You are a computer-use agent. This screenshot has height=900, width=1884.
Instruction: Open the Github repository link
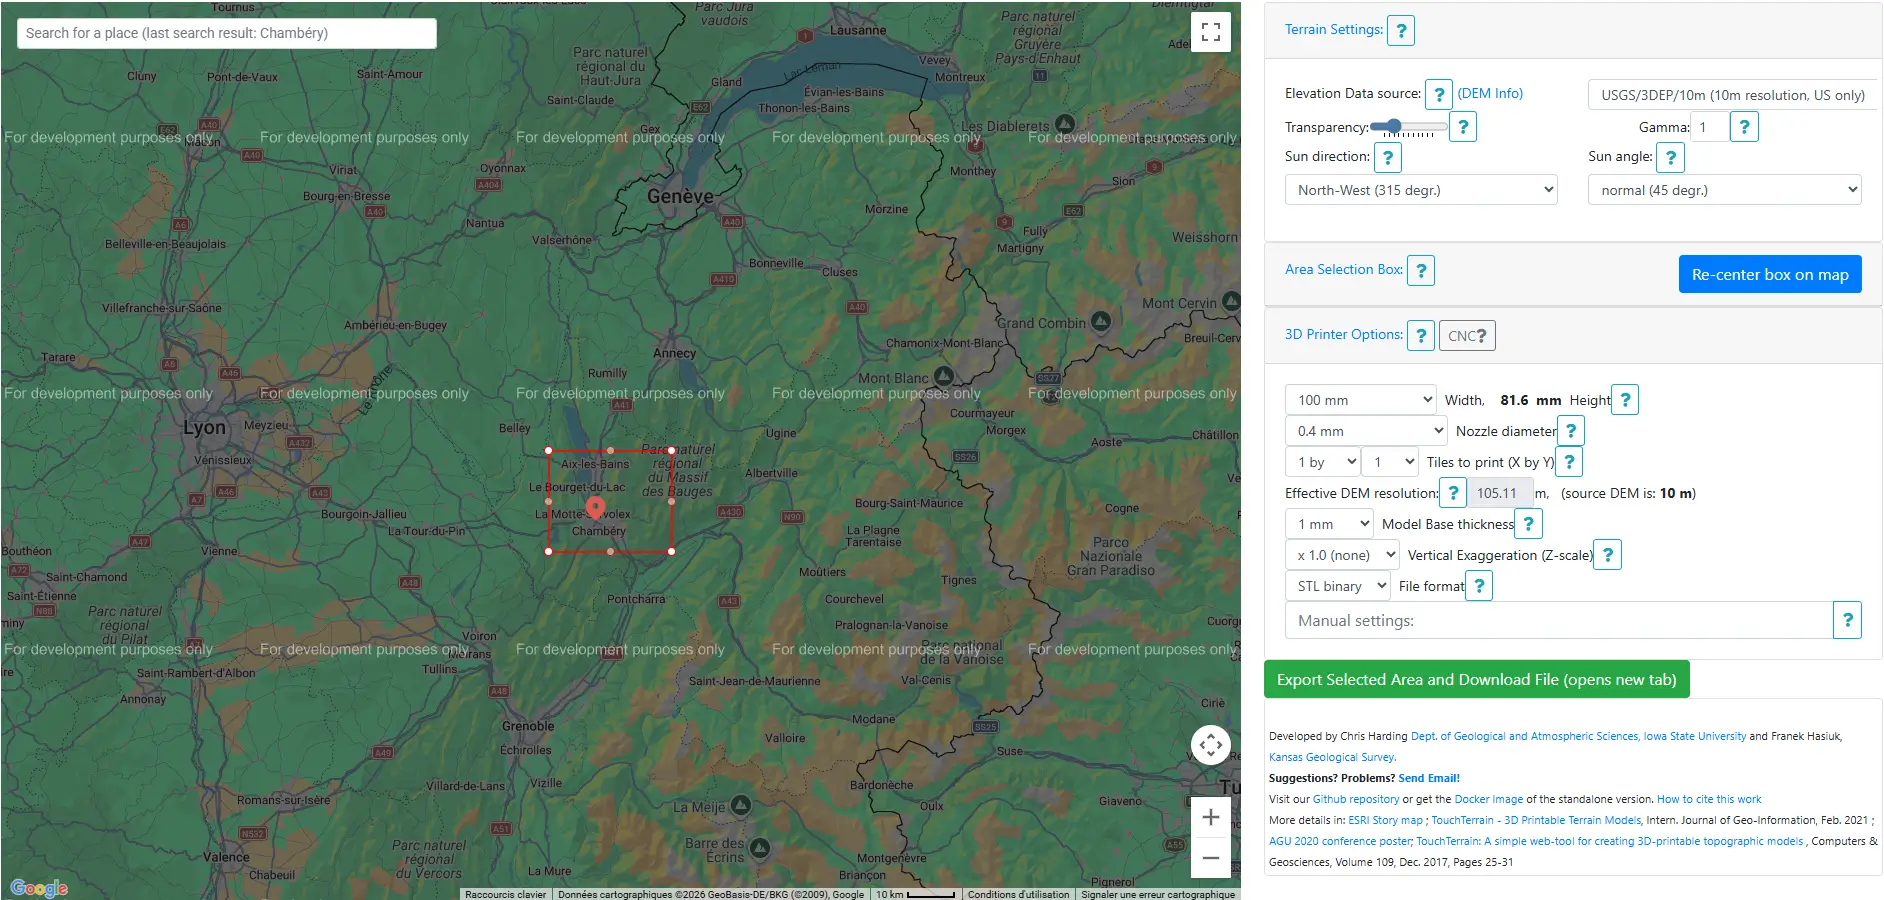(1356, 799)
